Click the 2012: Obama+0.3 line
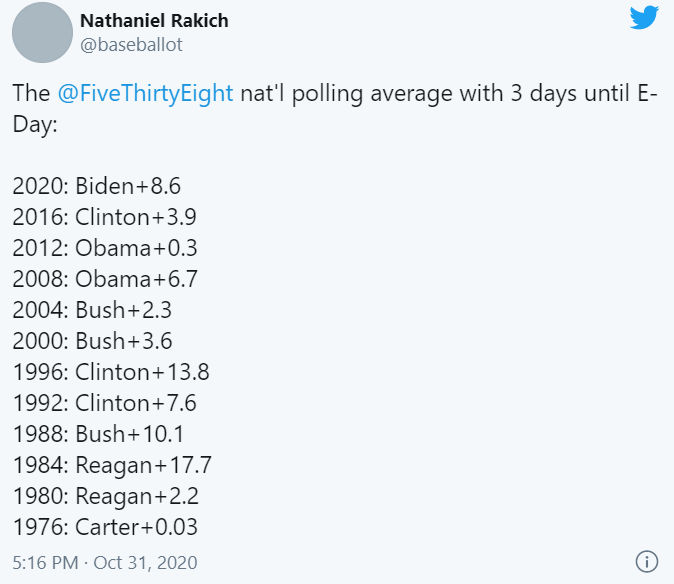 (x=105, y=248)
